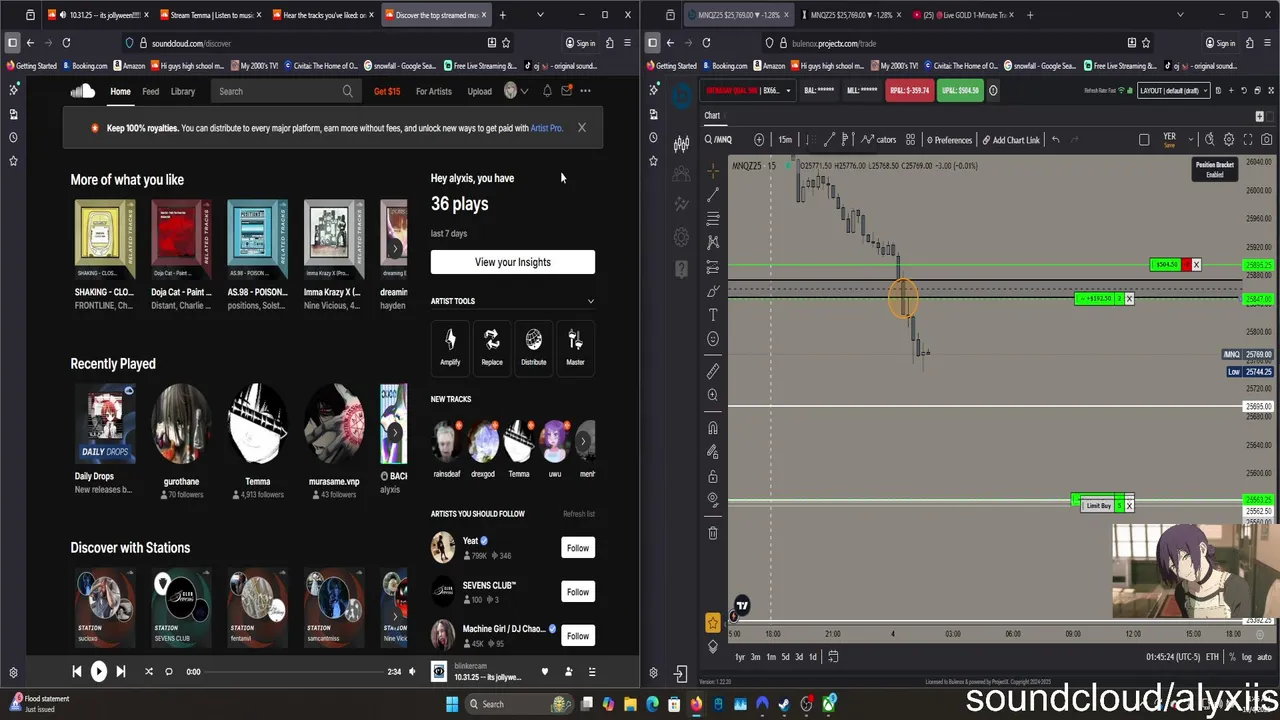Open the three-dot more menu in SoundCloud header
The image size is (1280, 720).
click(x=585, y=91)
